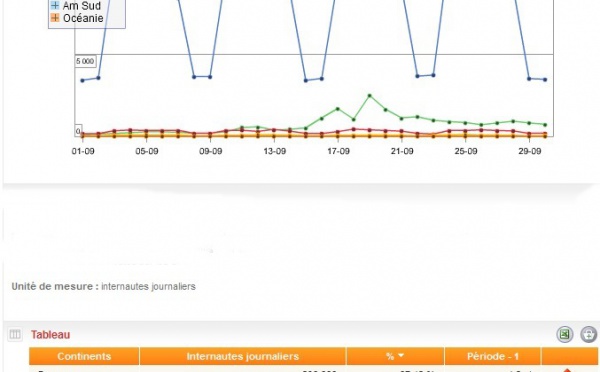
Task: Click the 13-09 date axis label
Action: click(x=274, y=151)
